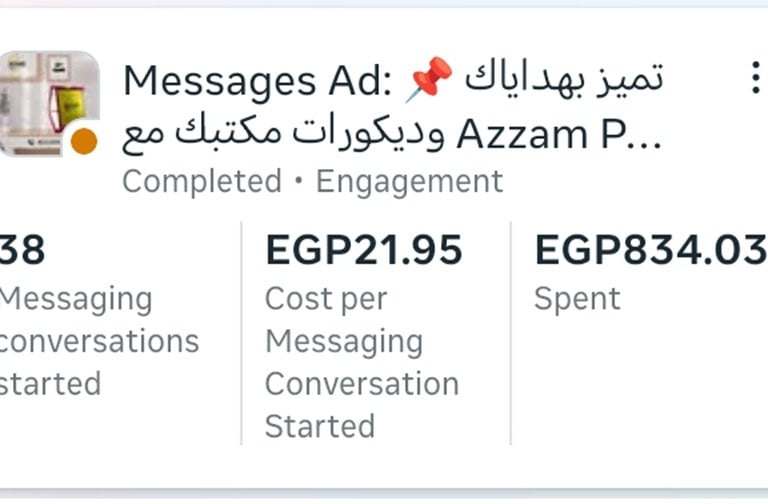
Task: Open the three-dot more options menu
Action: 755,79
